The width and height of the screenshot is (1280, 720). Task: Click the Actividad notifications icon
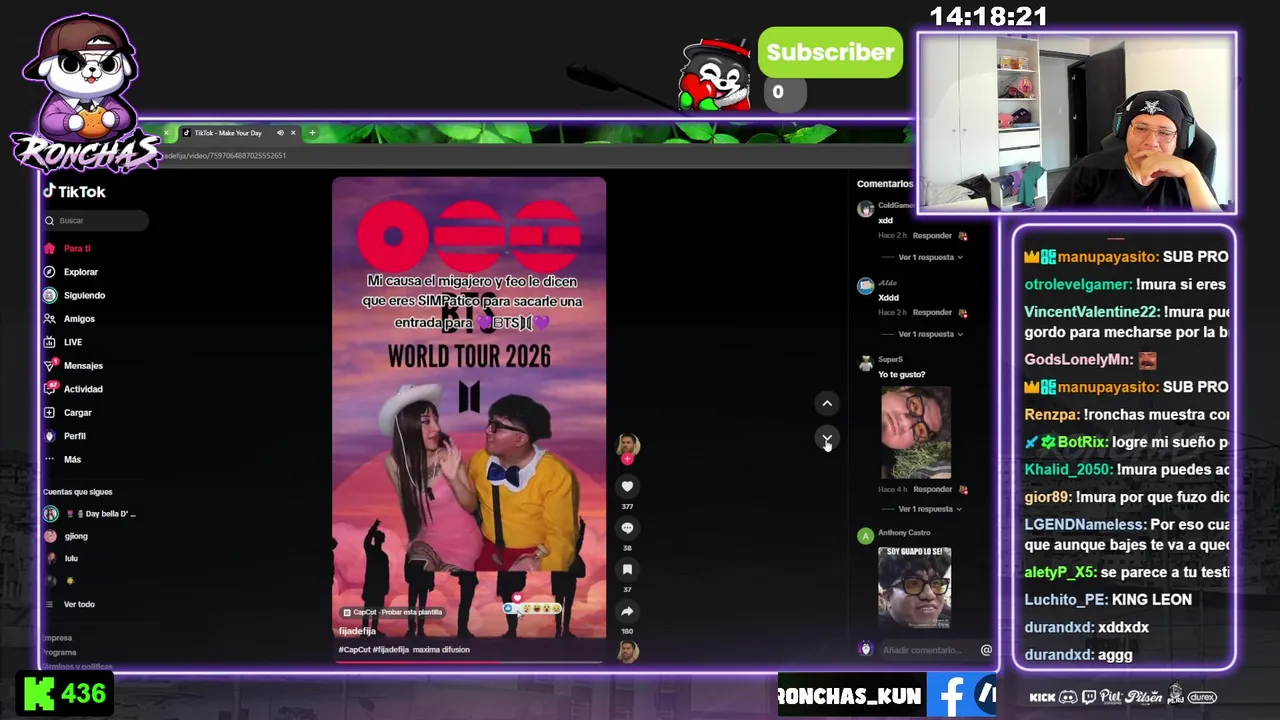point(50,389)
